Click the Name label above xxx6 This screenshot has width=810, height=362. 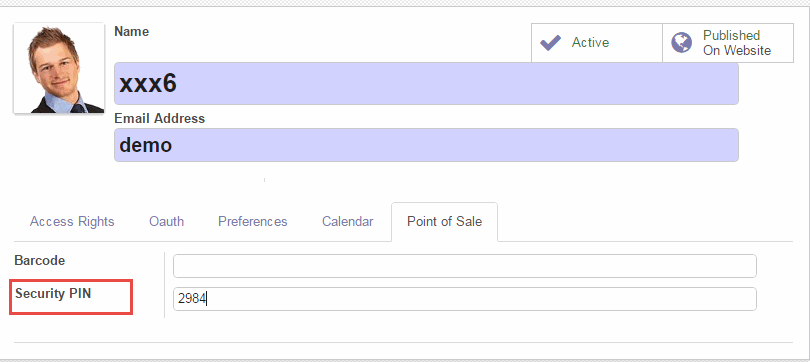(132, 32)
